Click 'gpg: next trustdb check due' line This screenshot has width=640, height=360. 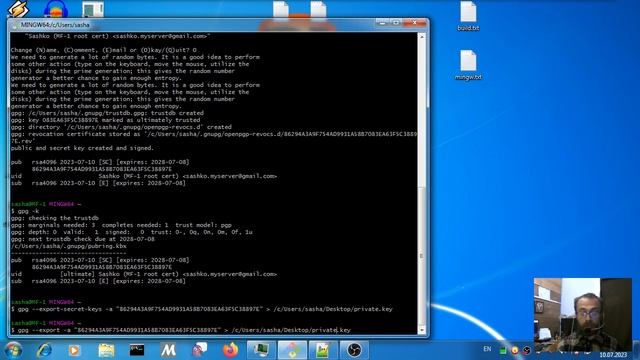coord(83,239)
